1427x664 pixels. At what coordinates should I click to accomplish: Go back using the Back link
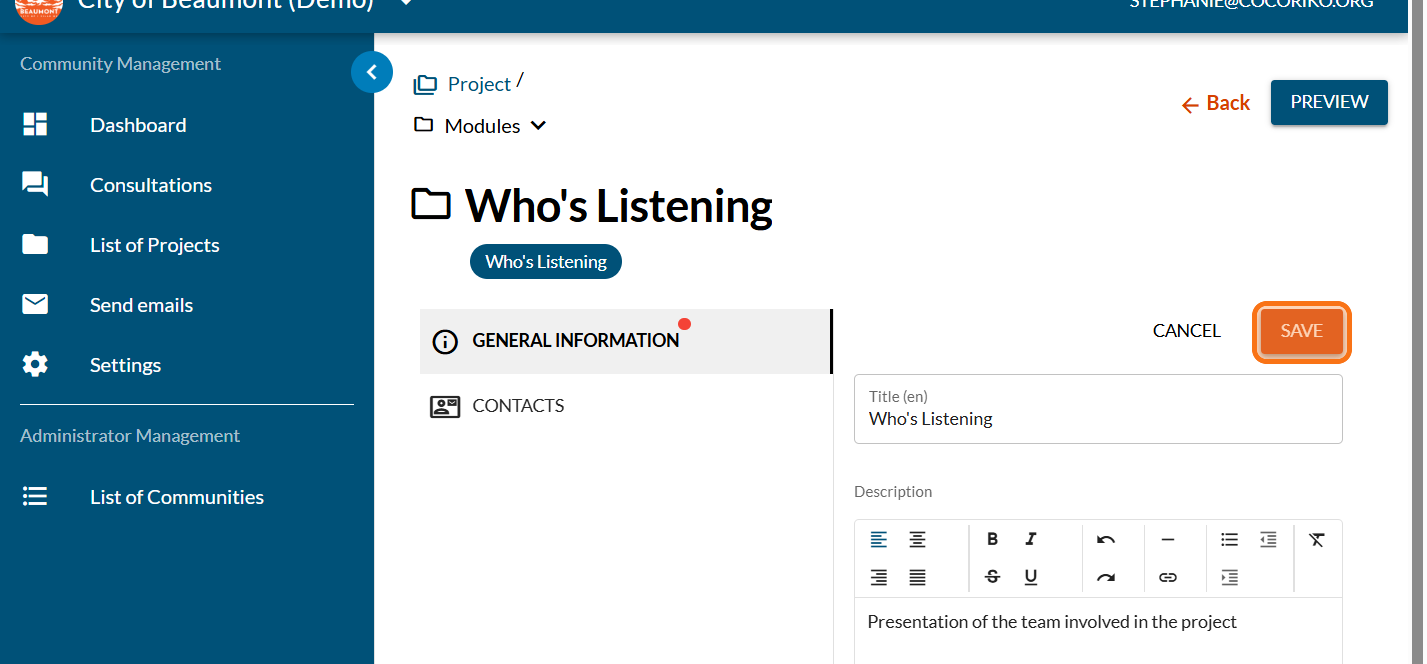1216,103
